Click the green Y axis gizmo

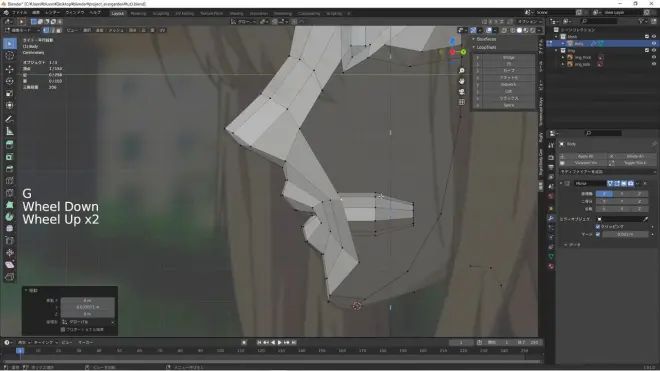[463, 52]
